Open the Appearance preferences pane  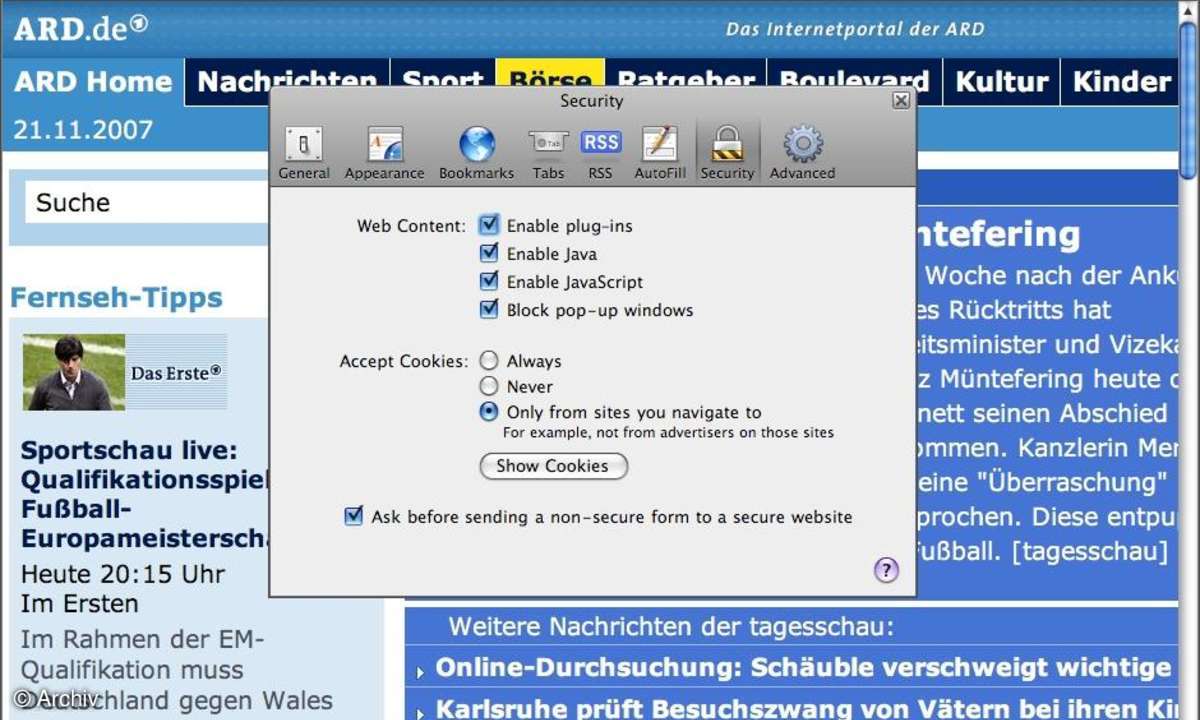(385, 152)
